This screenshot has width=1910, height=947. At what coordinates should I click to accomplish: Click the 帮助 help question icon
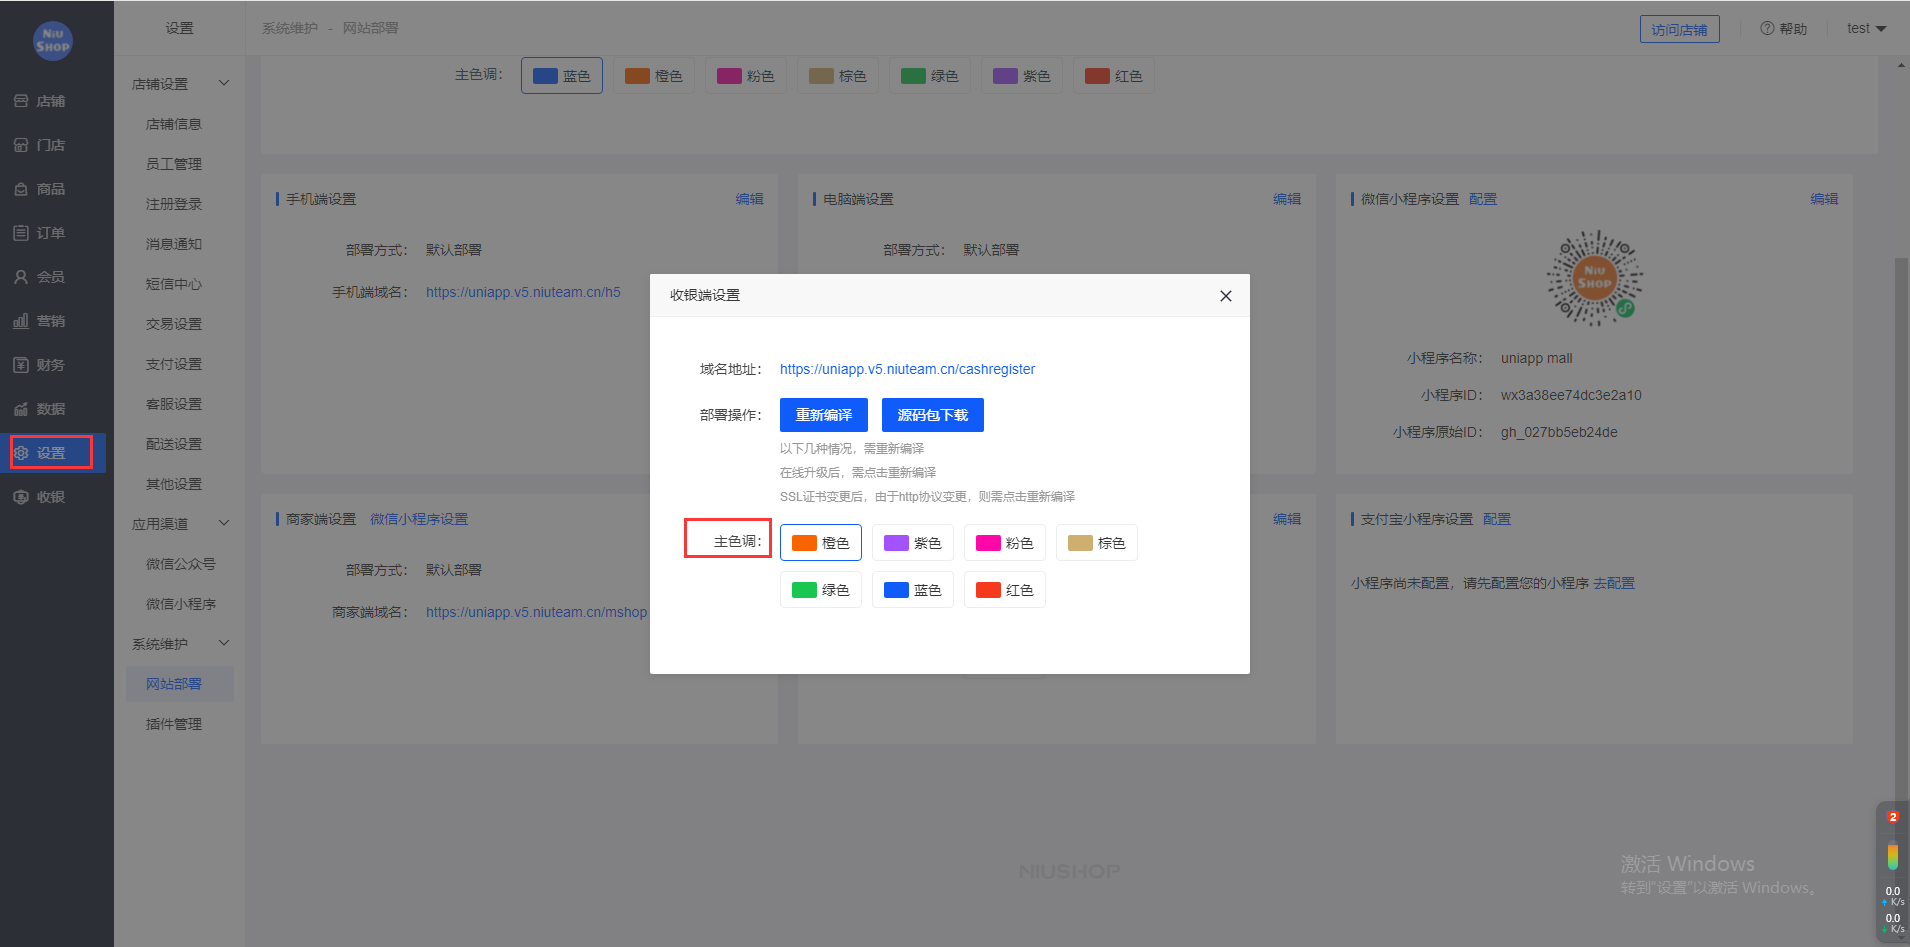tap(1767, 28)
